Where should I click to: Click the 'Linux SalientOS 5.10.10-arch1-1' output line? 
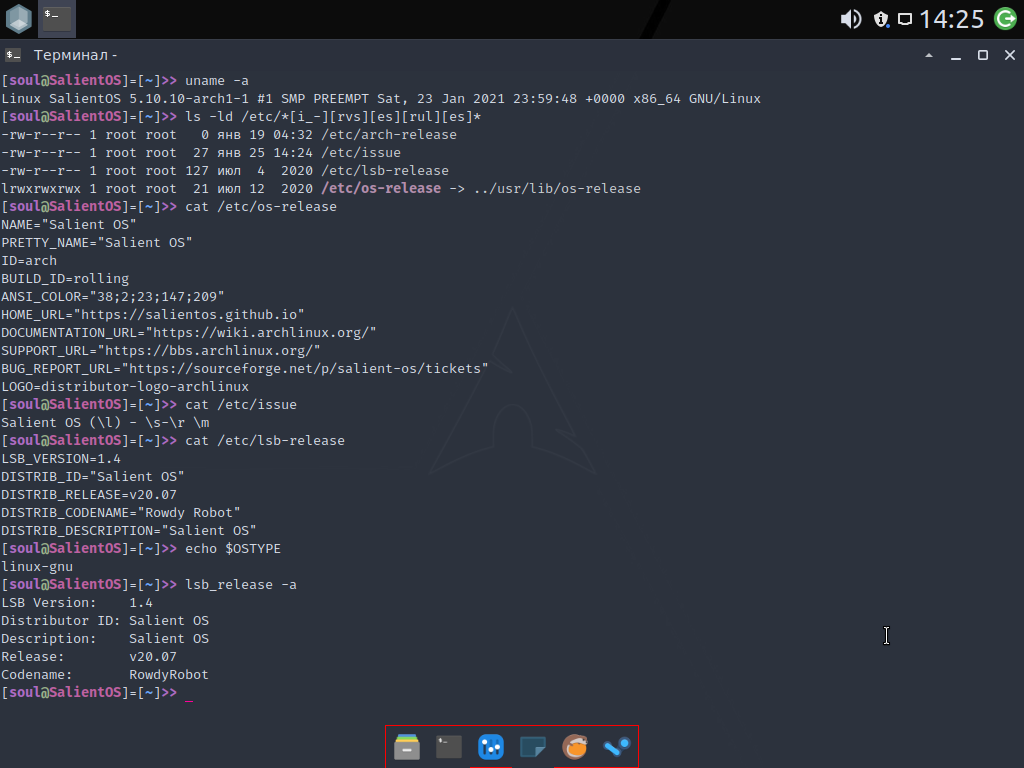(381, 99)
